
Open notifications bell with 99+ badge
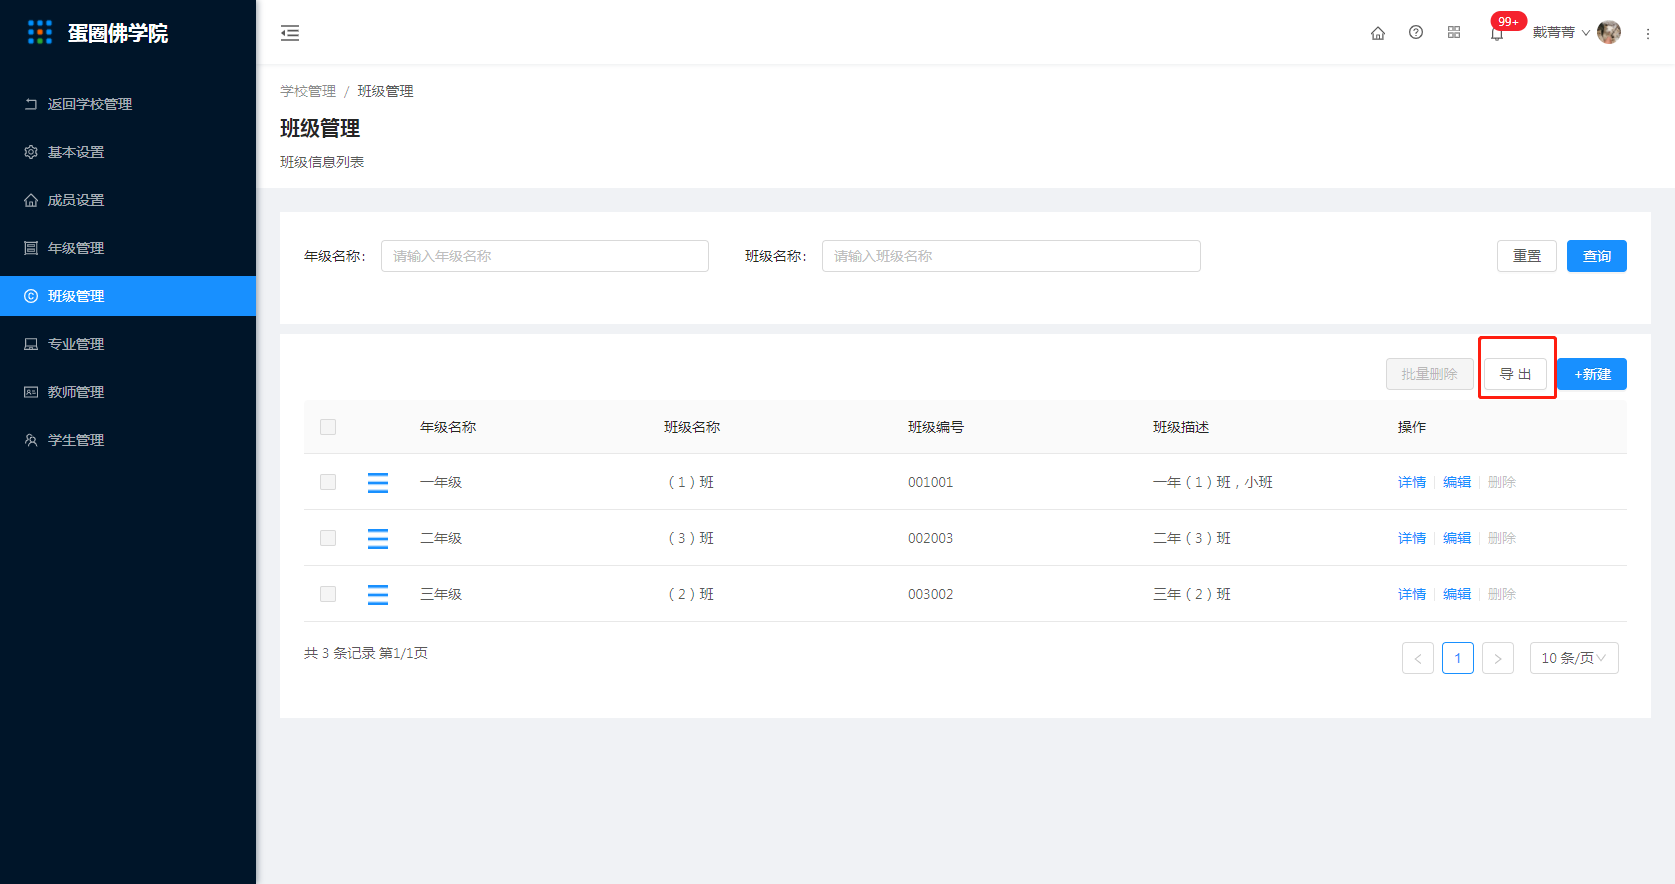[x=1497, y=33]
